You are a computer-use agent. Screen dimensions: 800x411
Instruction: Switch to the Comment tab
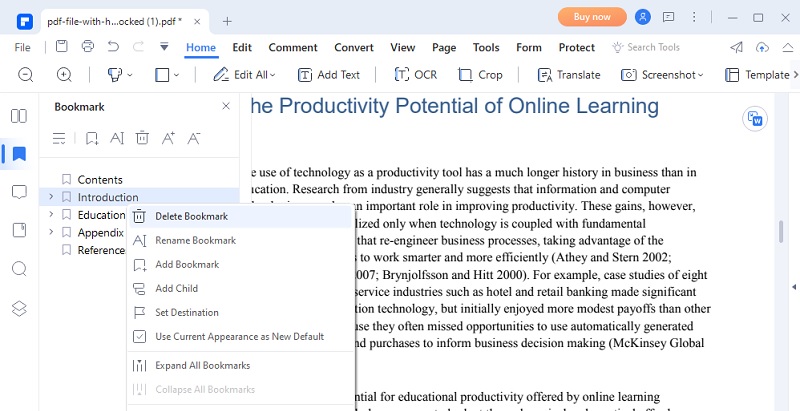click(x=293, y=47)
